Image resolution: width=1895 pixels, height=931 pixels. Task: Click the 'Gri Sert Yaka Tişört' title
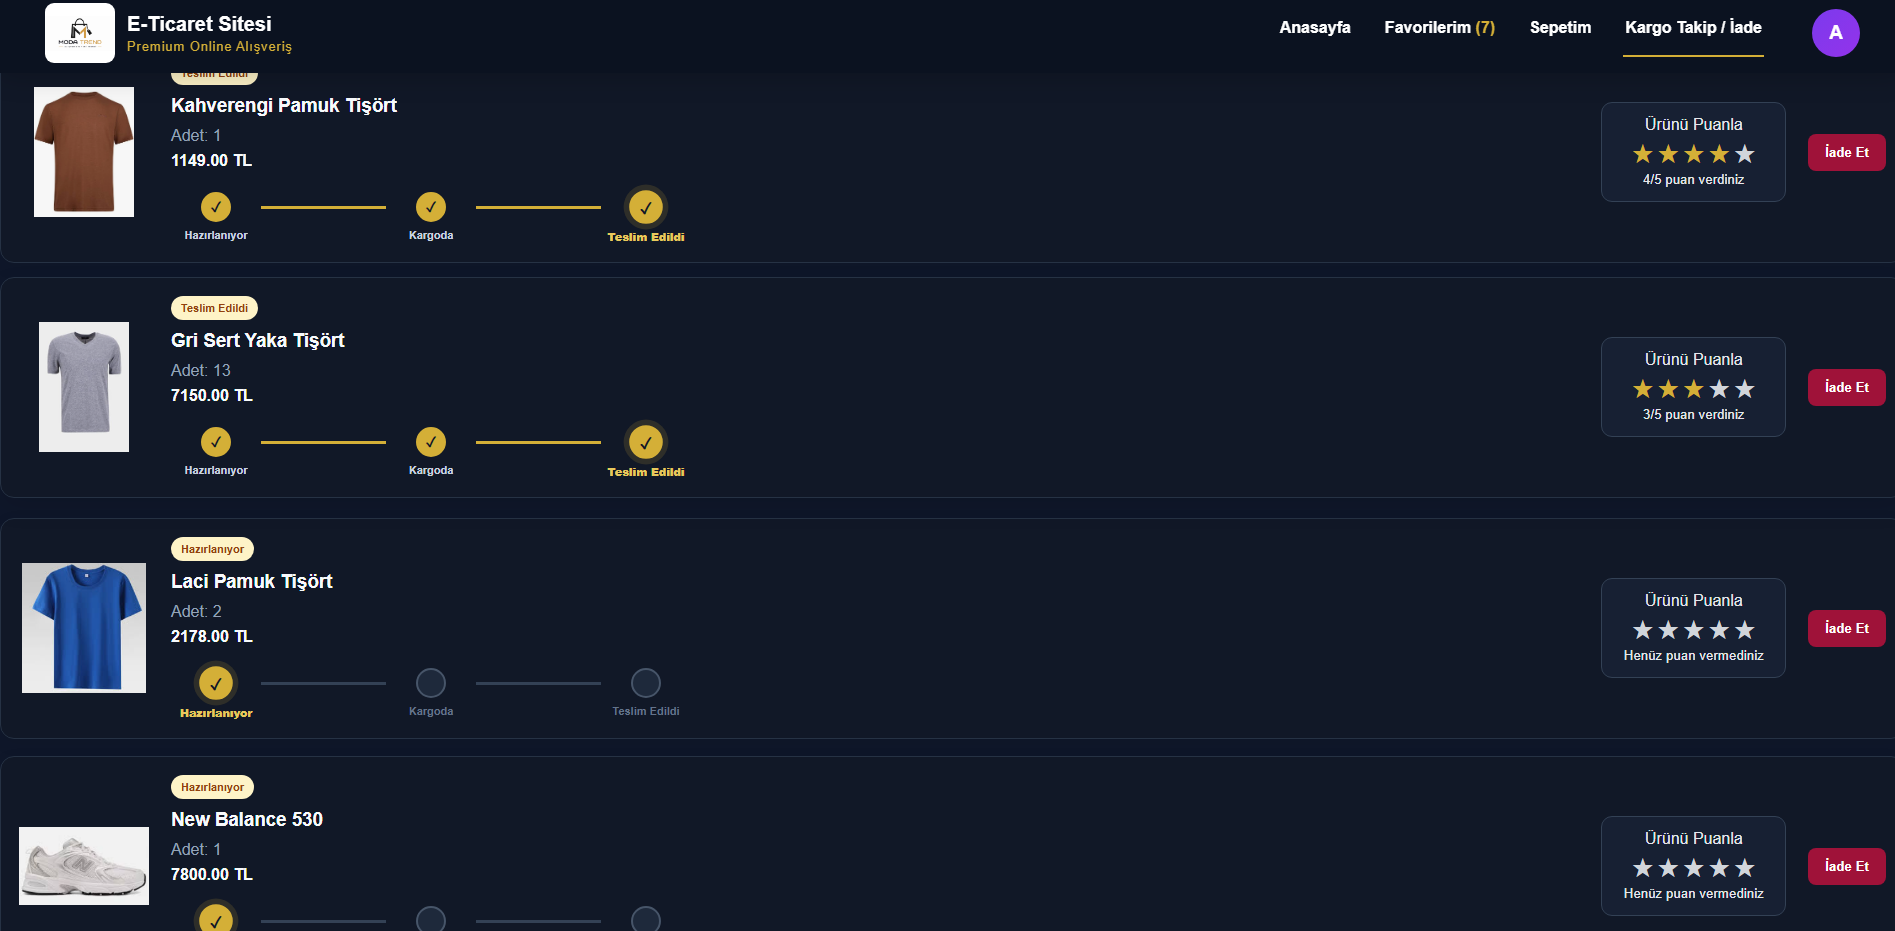[x=258, y=341]
